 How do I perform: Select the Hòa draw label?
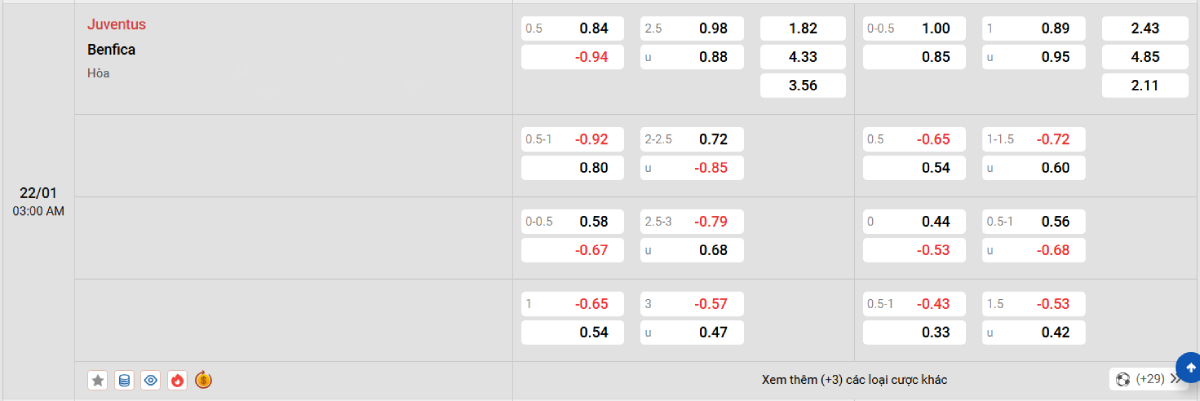coord(98,73)
